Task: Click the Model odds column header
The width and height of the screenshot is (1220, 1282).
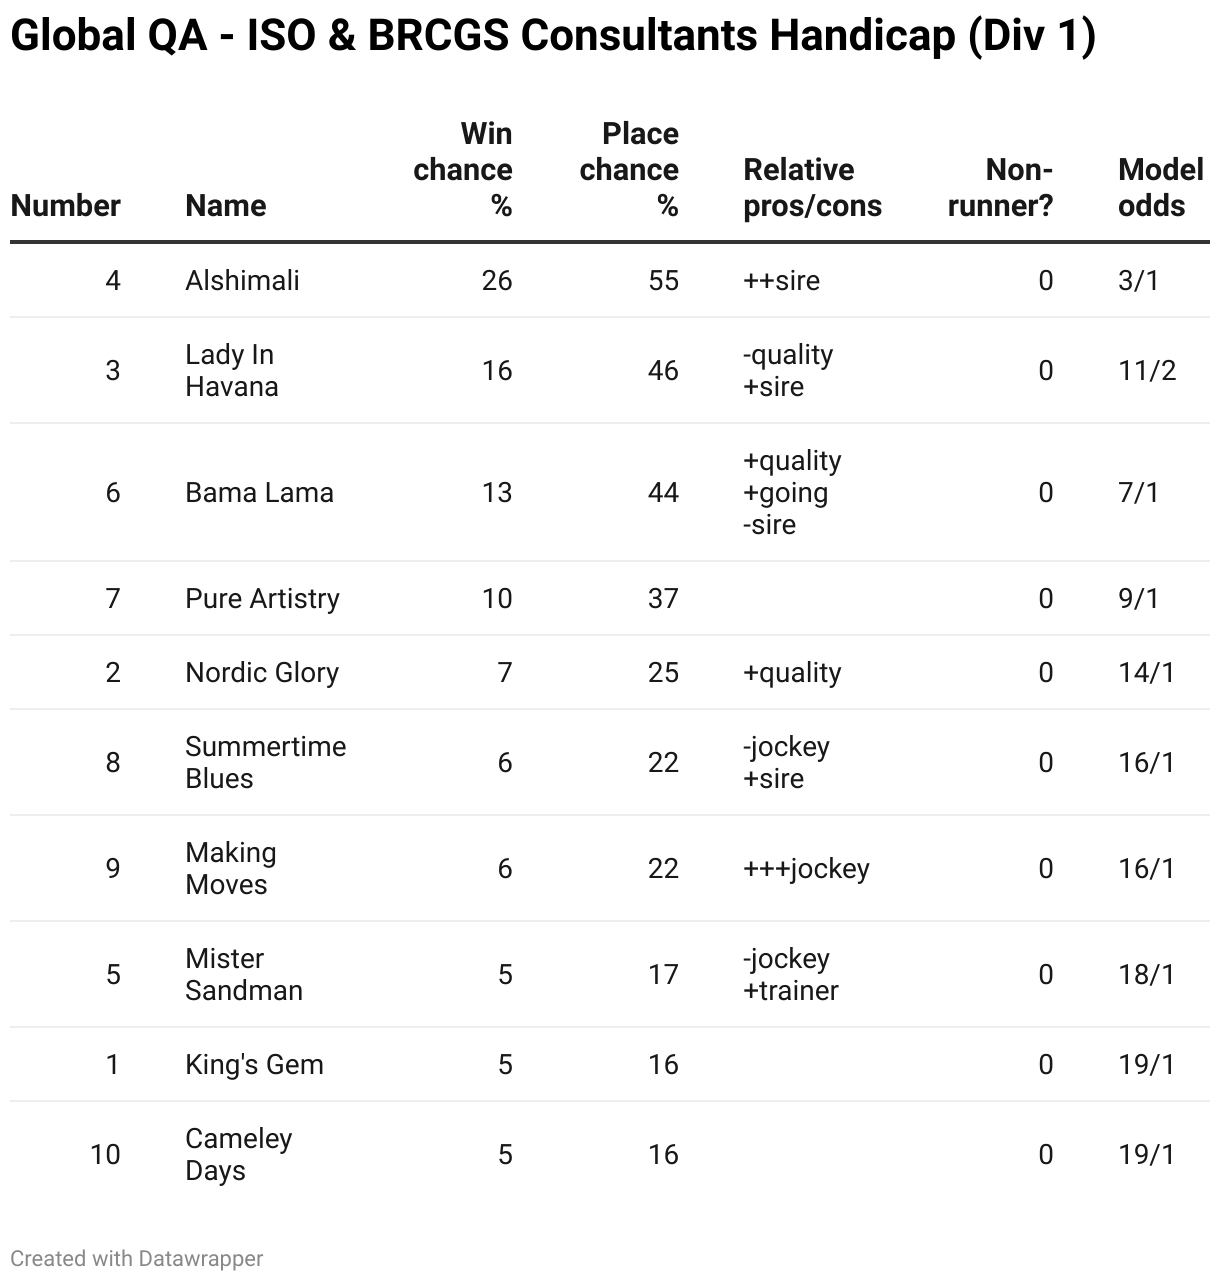Action: pyautogui.click(x=1161, y=188)
